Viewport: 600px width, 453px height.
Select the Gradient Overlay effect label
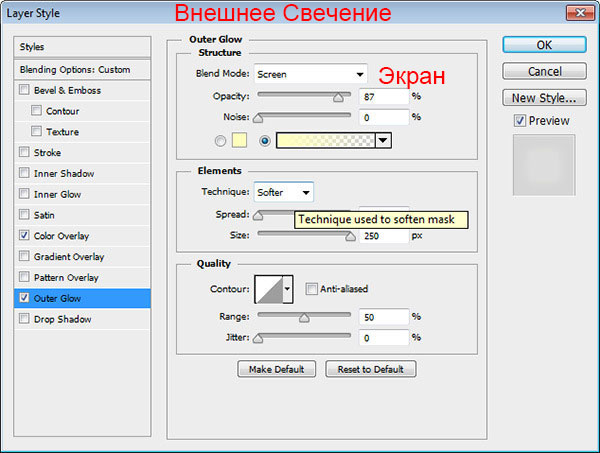(69, 257)
